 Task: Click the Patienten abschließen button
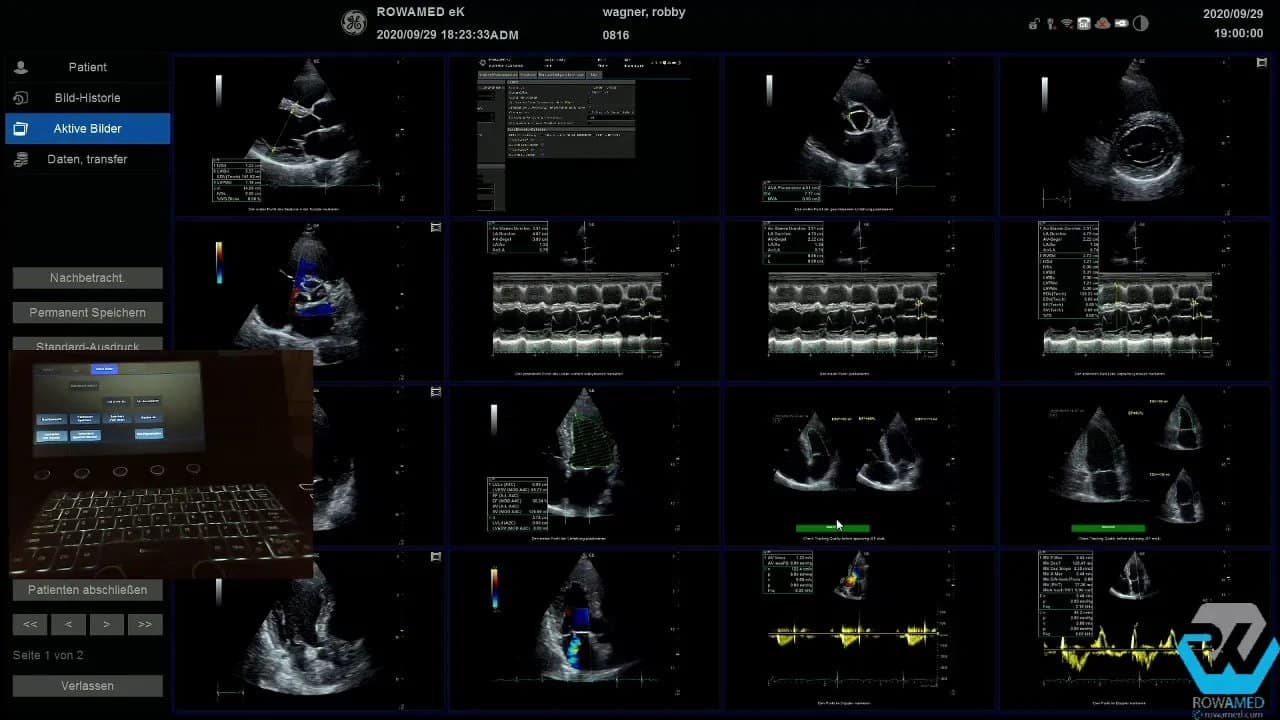click(87, 590)
